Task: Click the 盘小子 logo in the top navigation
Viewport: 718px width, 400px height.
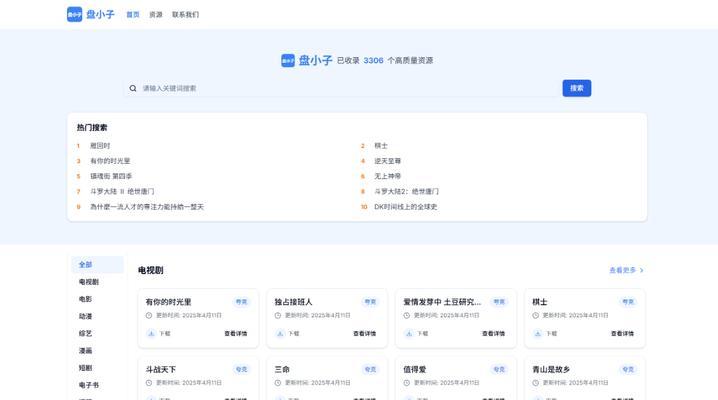Action: [x=91, y=14]
